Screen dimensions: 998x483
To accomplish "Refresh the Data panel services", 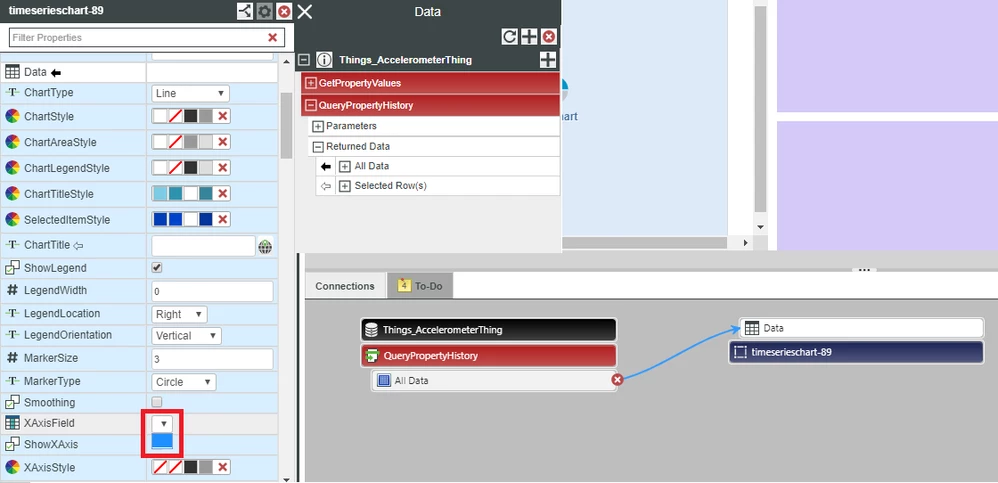I will tap(510, 37).
